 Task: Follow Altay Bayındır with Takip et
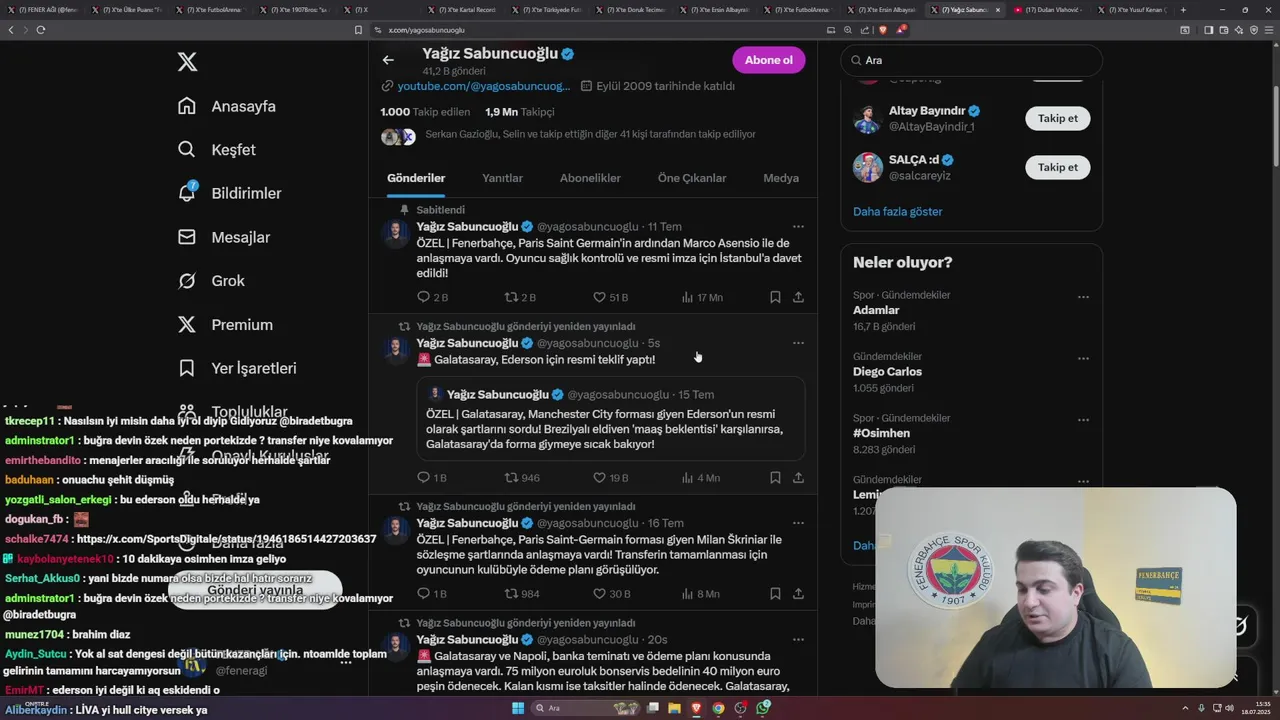click(x=1057, y=118)
